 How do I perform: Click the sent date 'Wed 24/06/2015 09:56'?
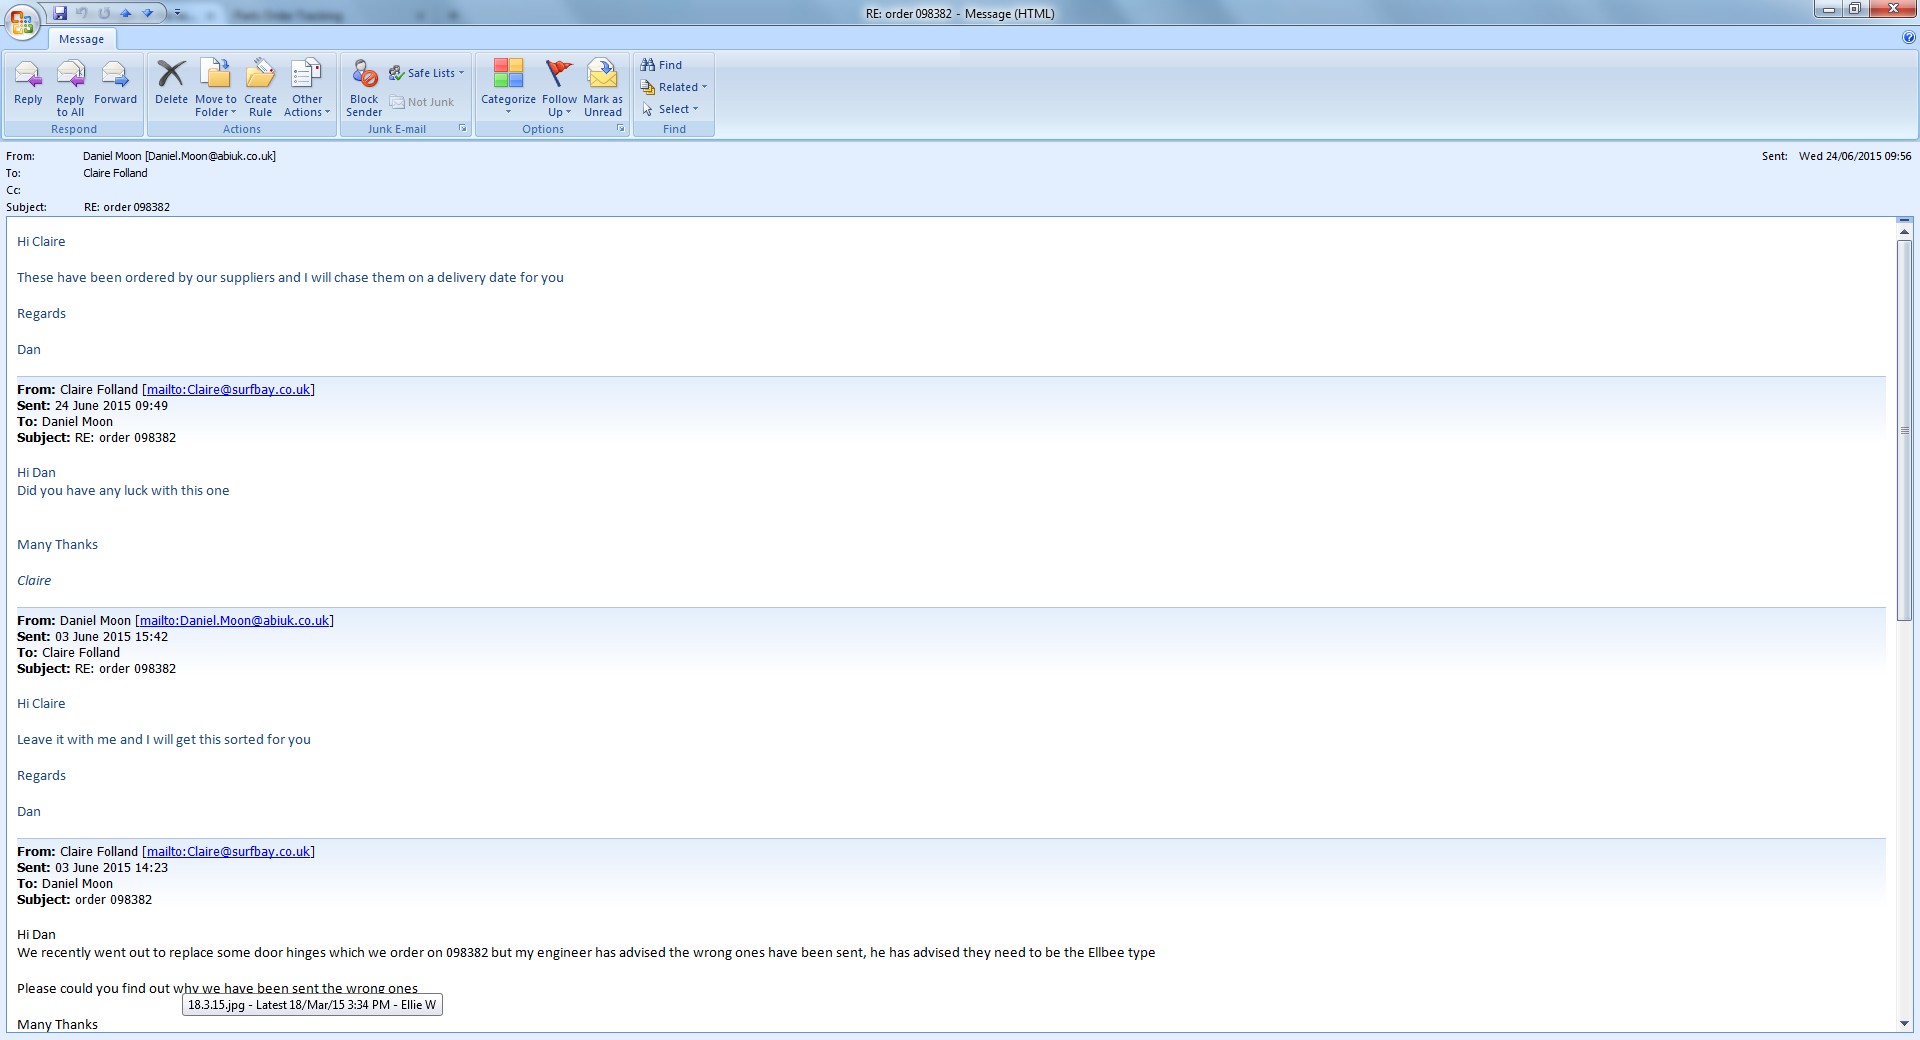[x=1855, y=156]
